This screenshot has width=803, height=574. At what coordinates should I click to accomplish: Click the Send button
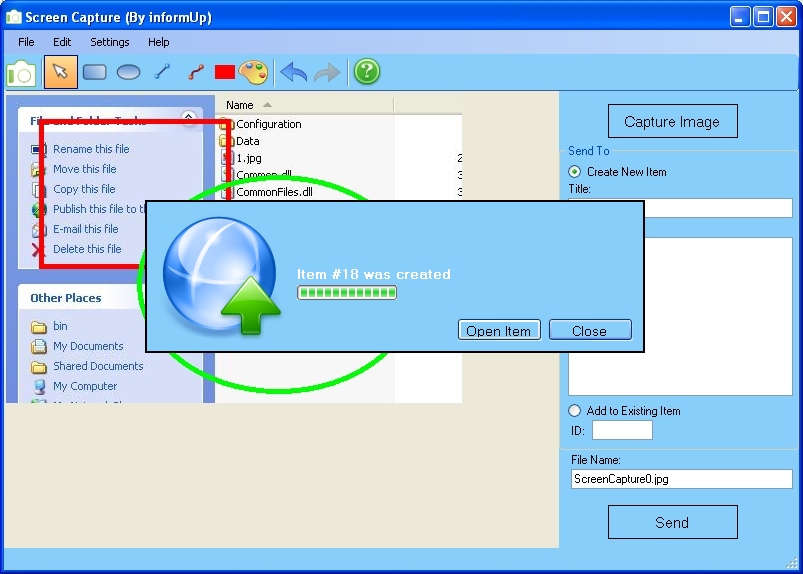[672, 522]
